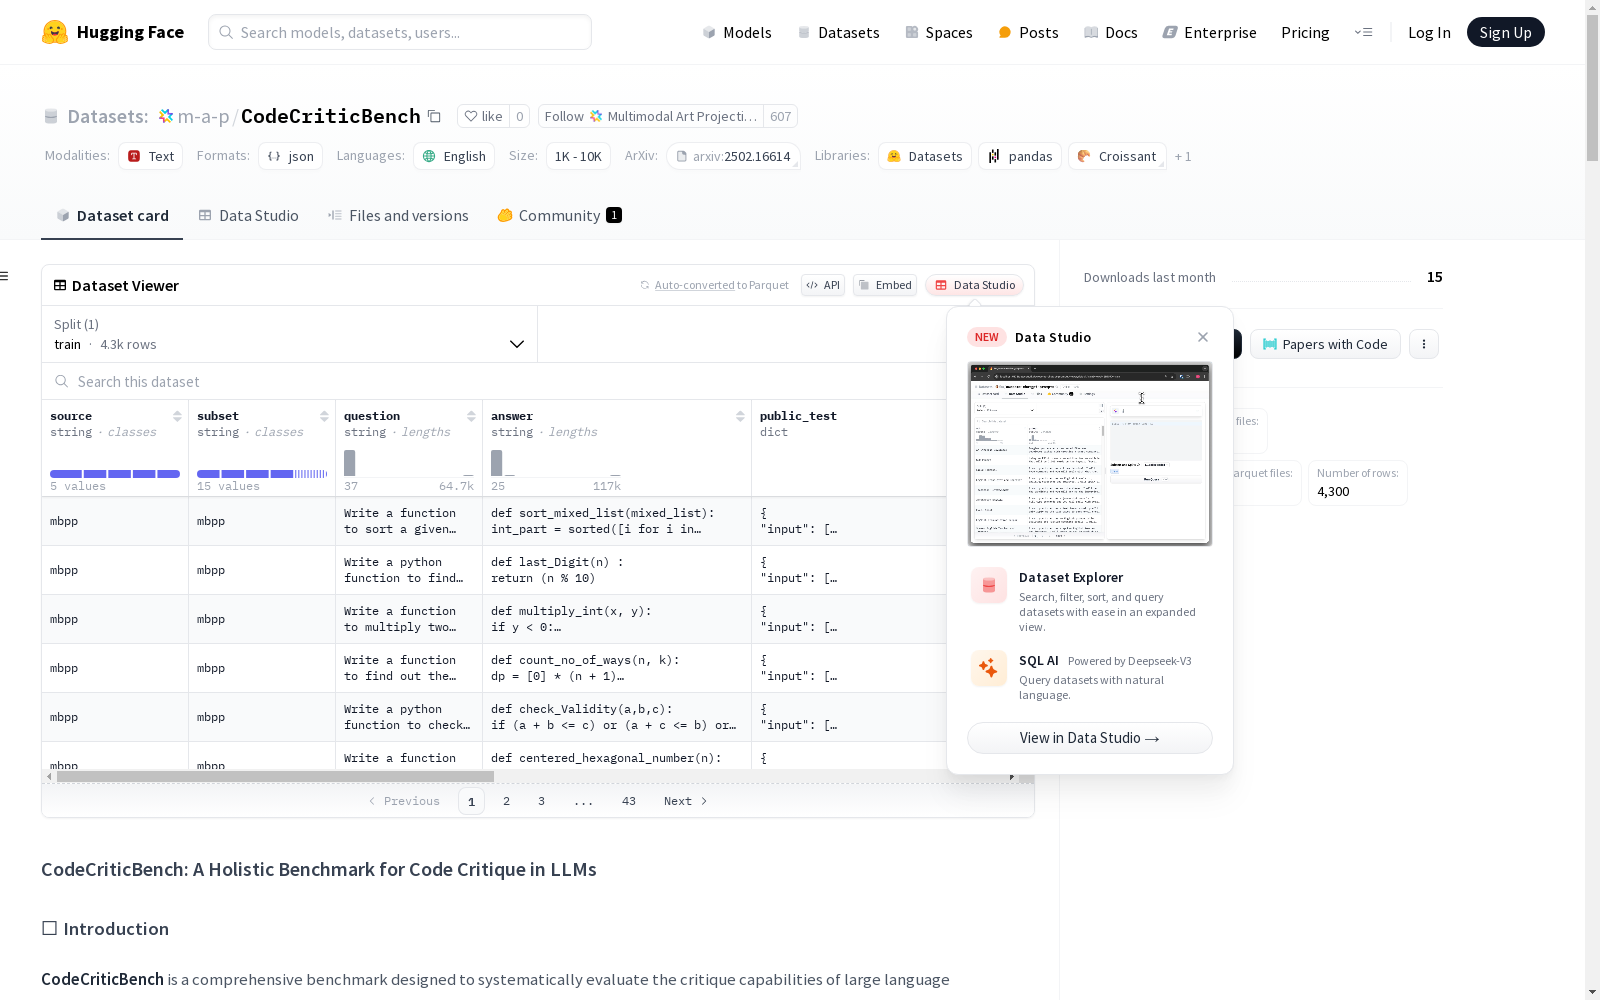
Task: Filter by json format tag
Action: coord(290,156)
